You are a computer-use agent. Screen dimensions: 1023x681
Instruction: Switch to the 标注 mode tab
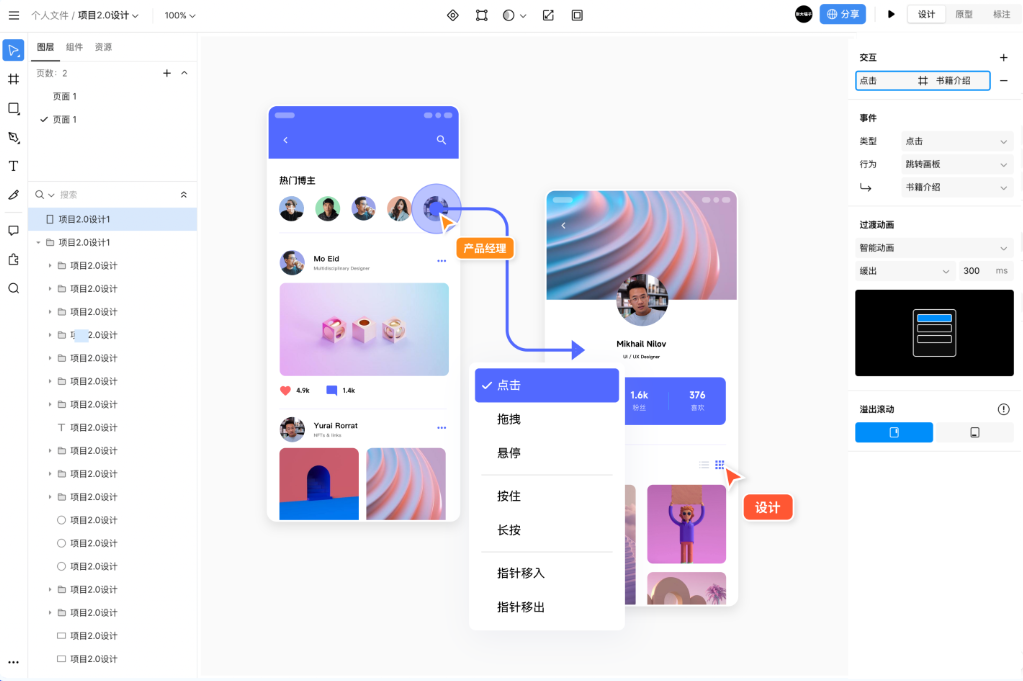click(x=1001, y=14)
